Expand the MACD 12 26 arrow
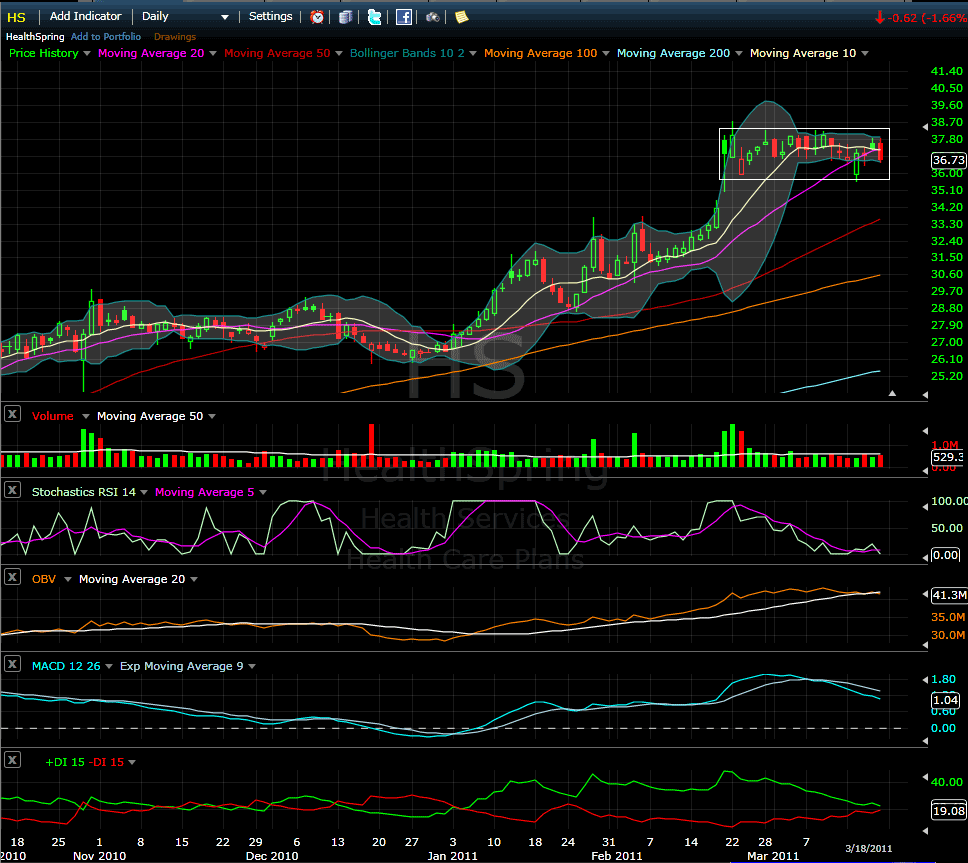The image size is (968, 863). 109,667
